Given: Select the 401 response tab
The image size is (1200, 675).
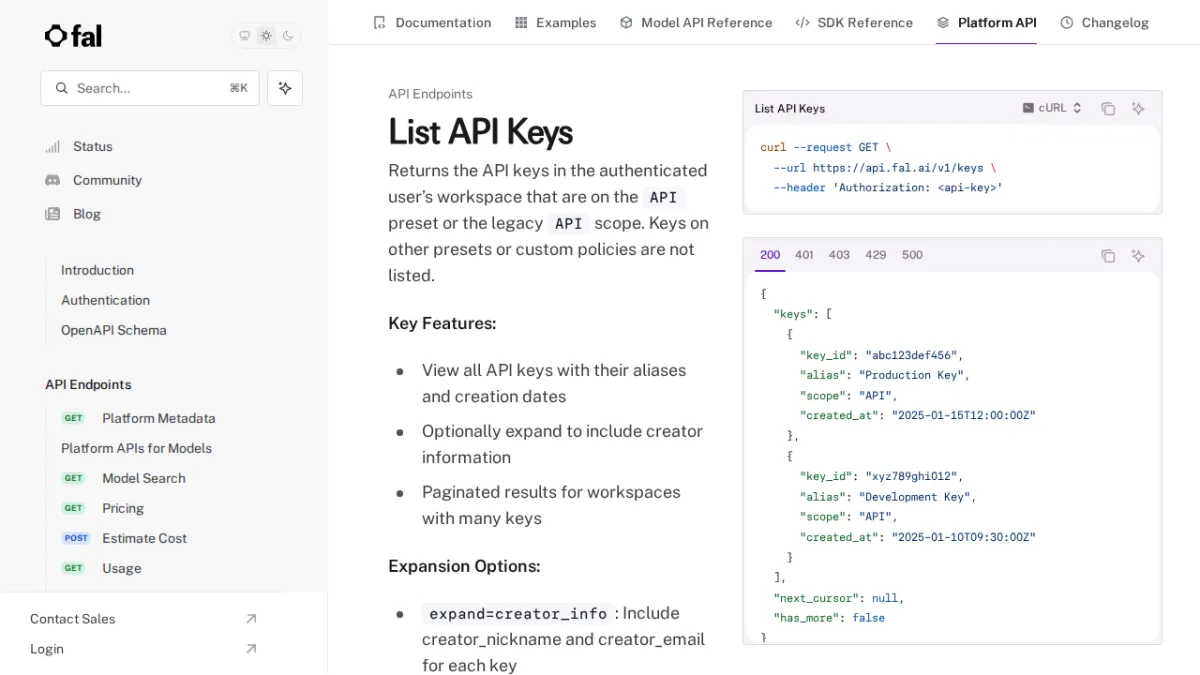Looking at the screenshot, I should point(804,255).
